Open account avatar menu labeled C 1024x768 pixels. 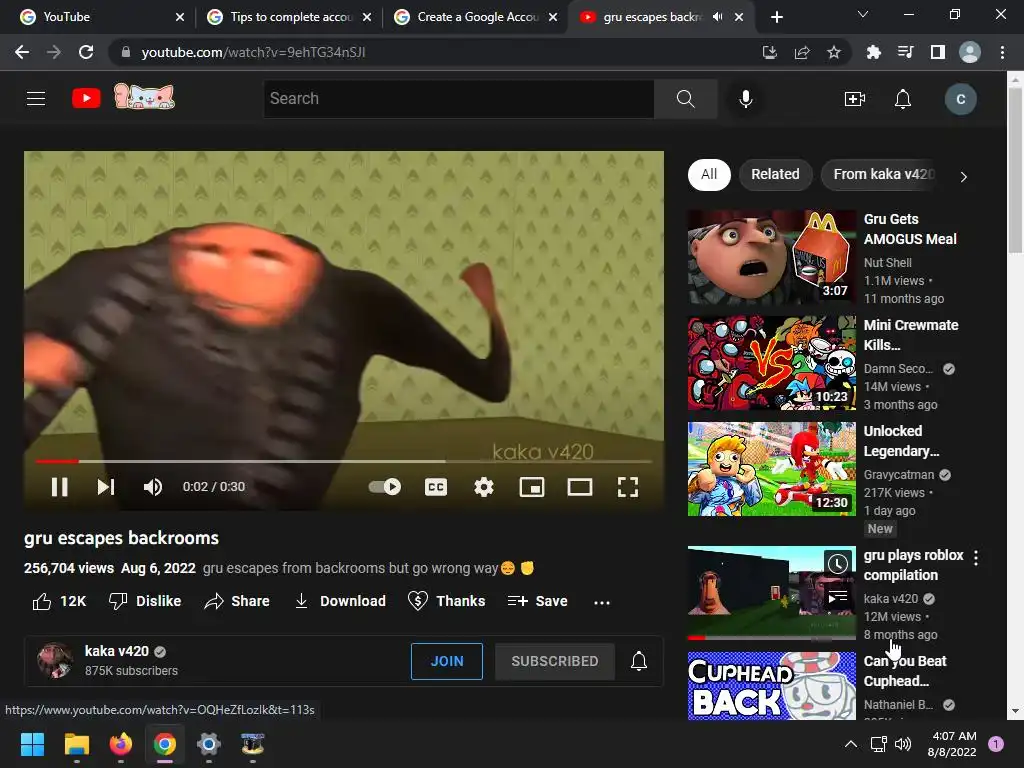[960, 99]
